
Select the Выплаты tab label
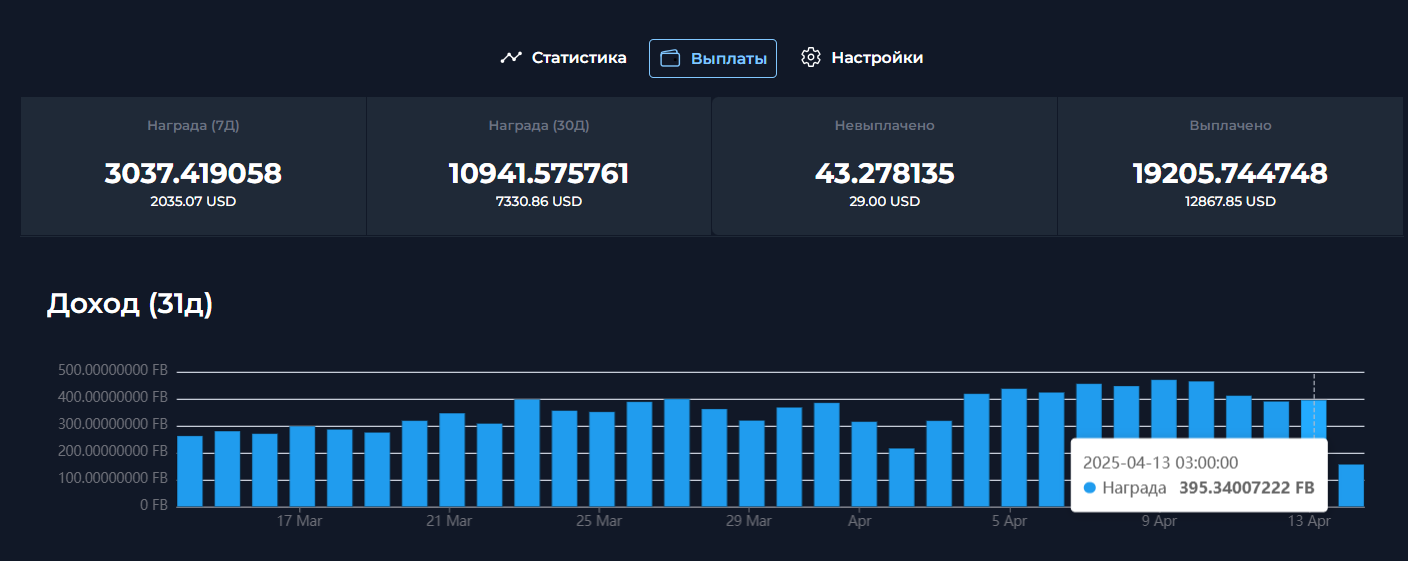729,58
